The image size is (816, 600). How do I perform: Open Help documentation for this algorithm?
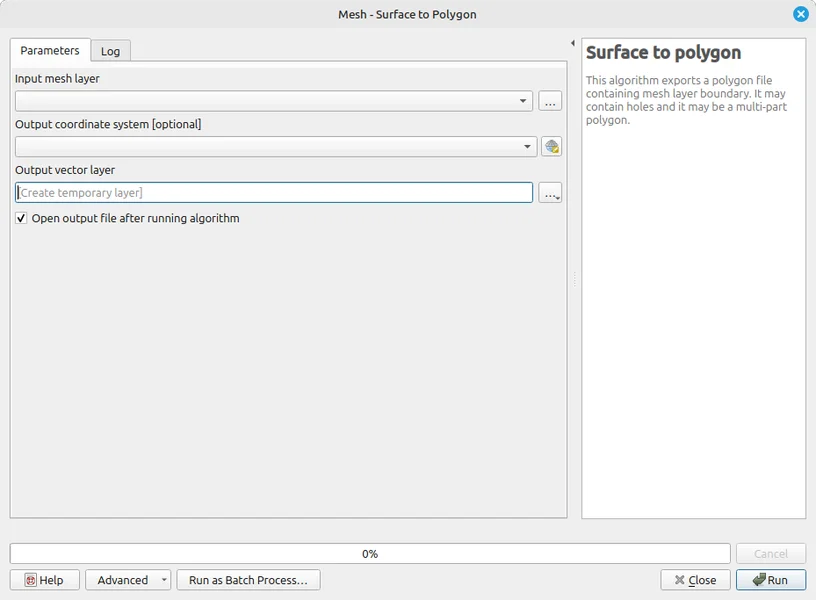pyautogui.click(x=44, y=580)
